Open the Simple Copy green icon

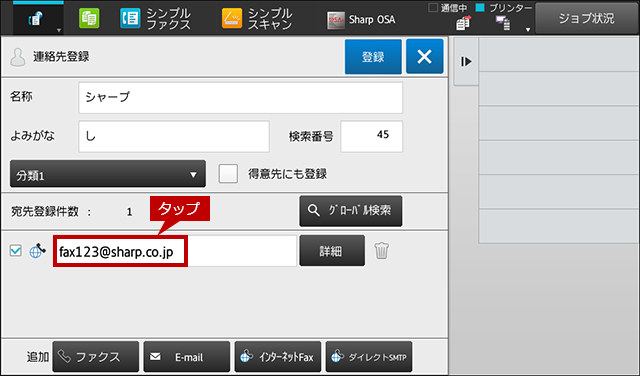tap(89, 18)
